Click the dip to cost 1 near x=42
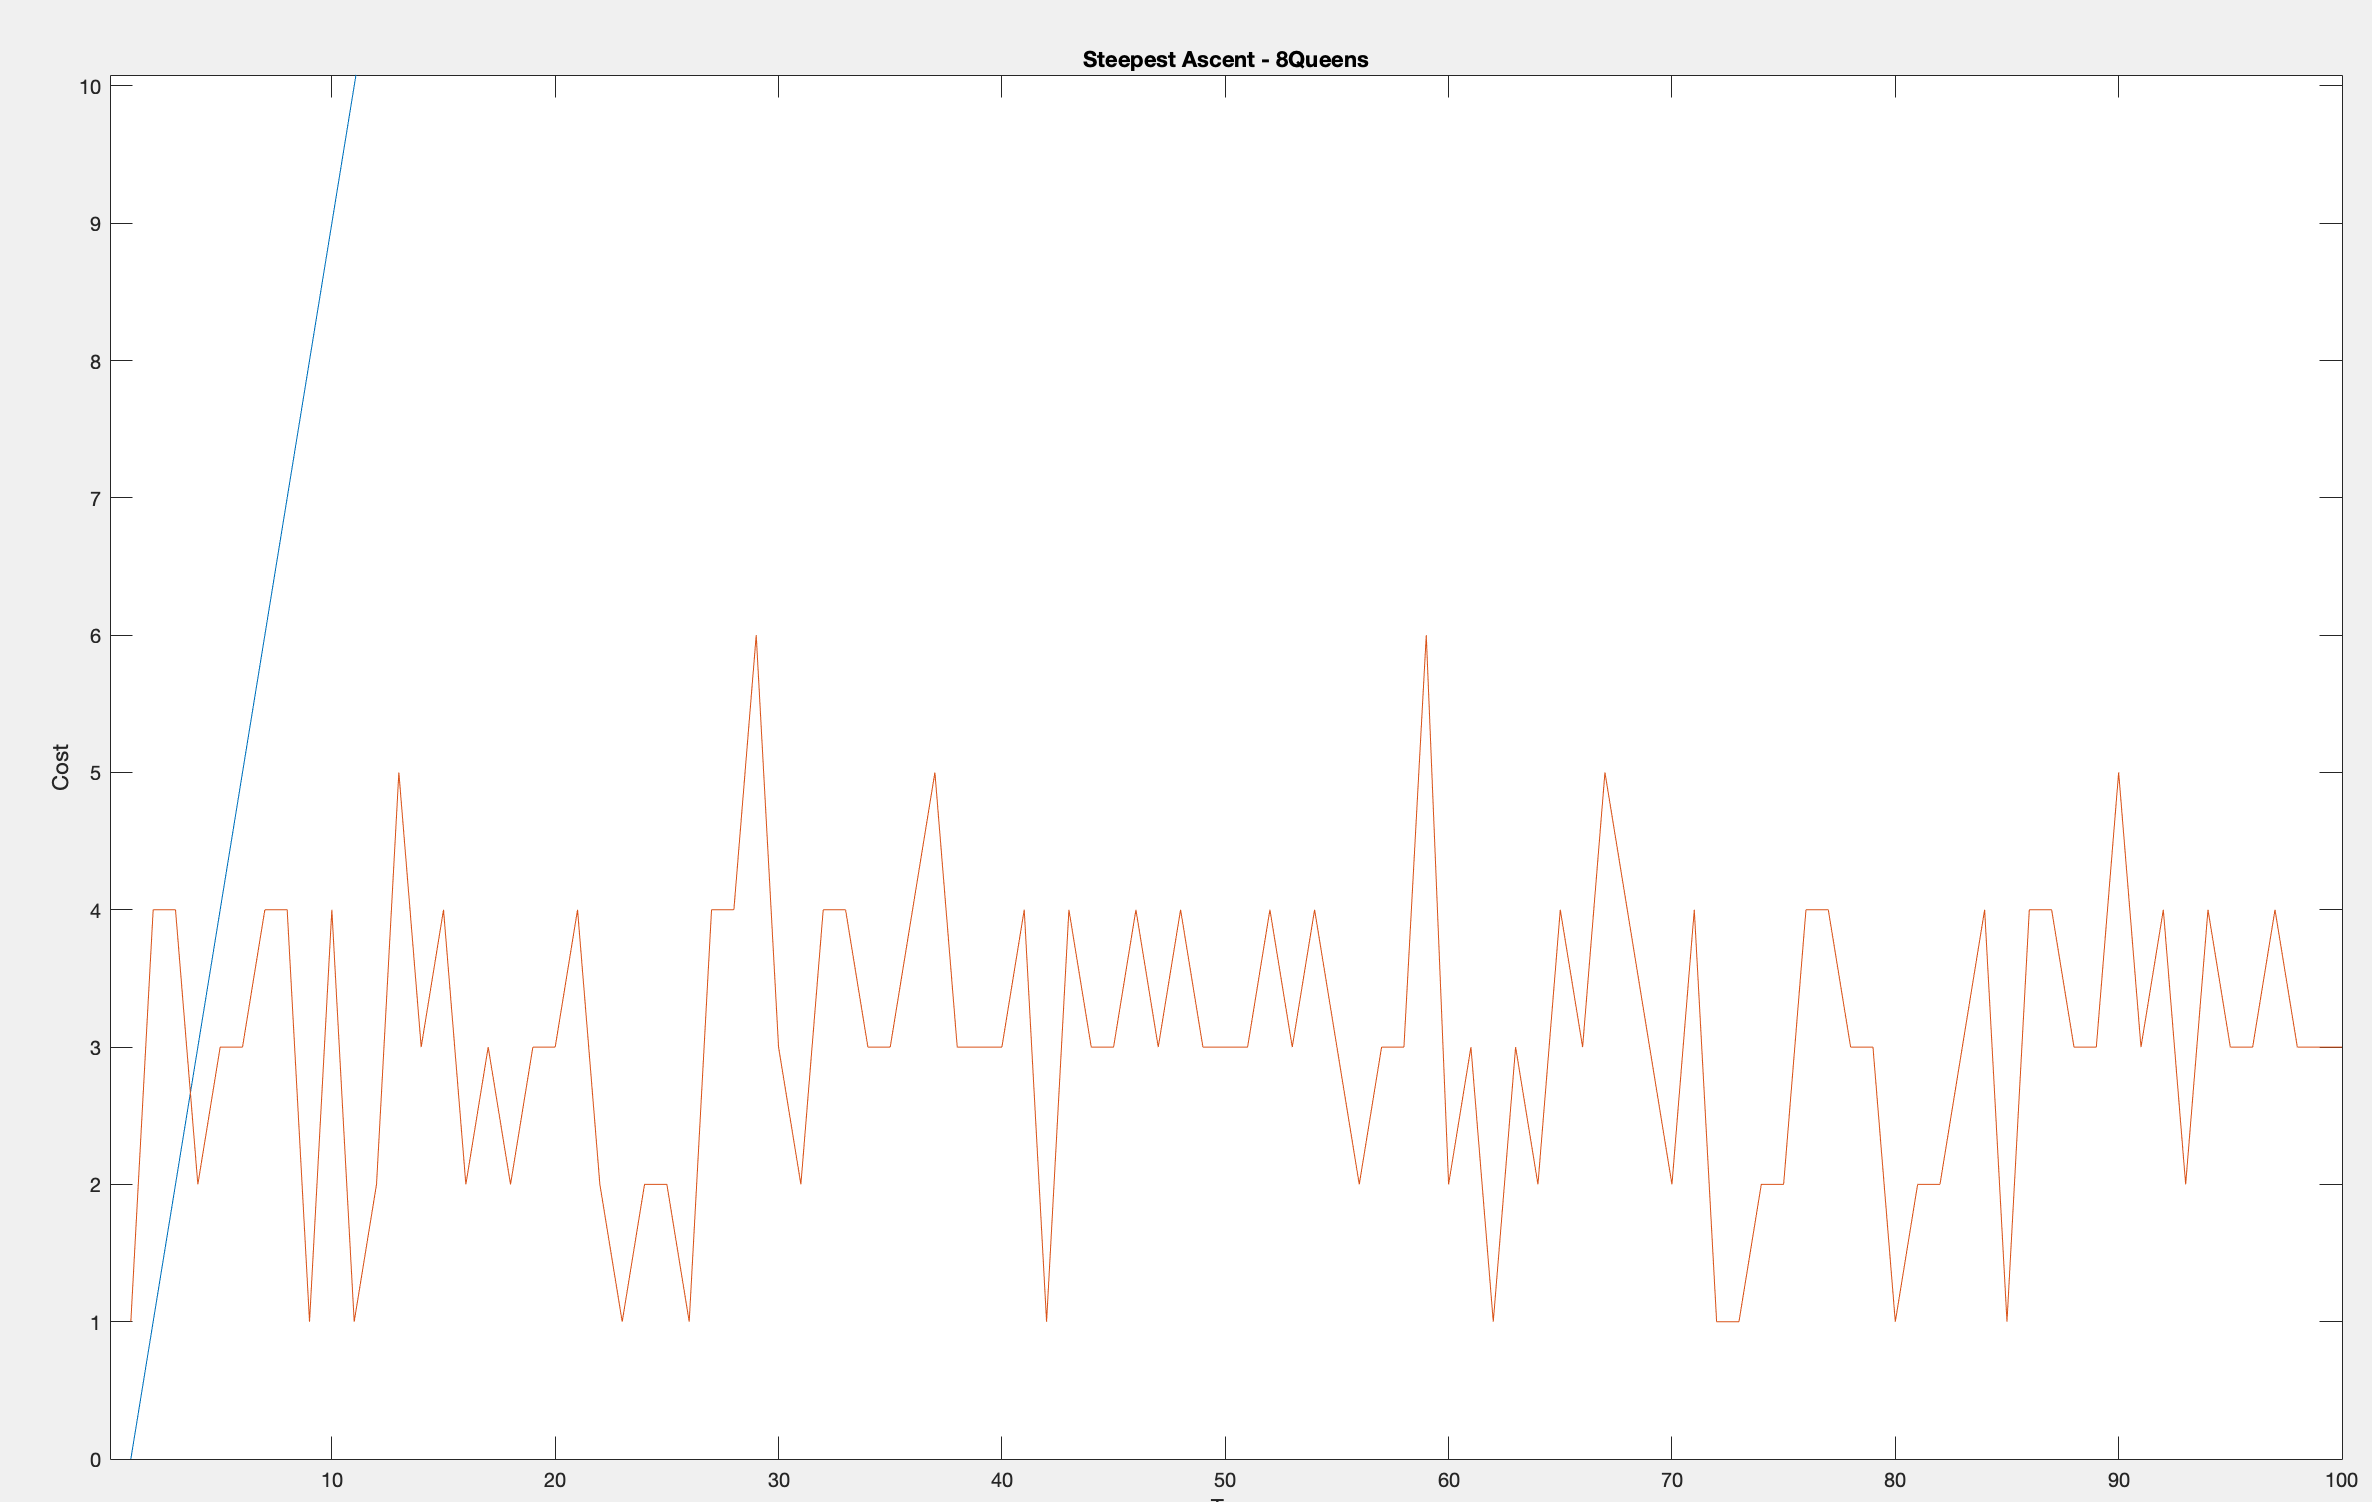 [x=1046, y=1320]
